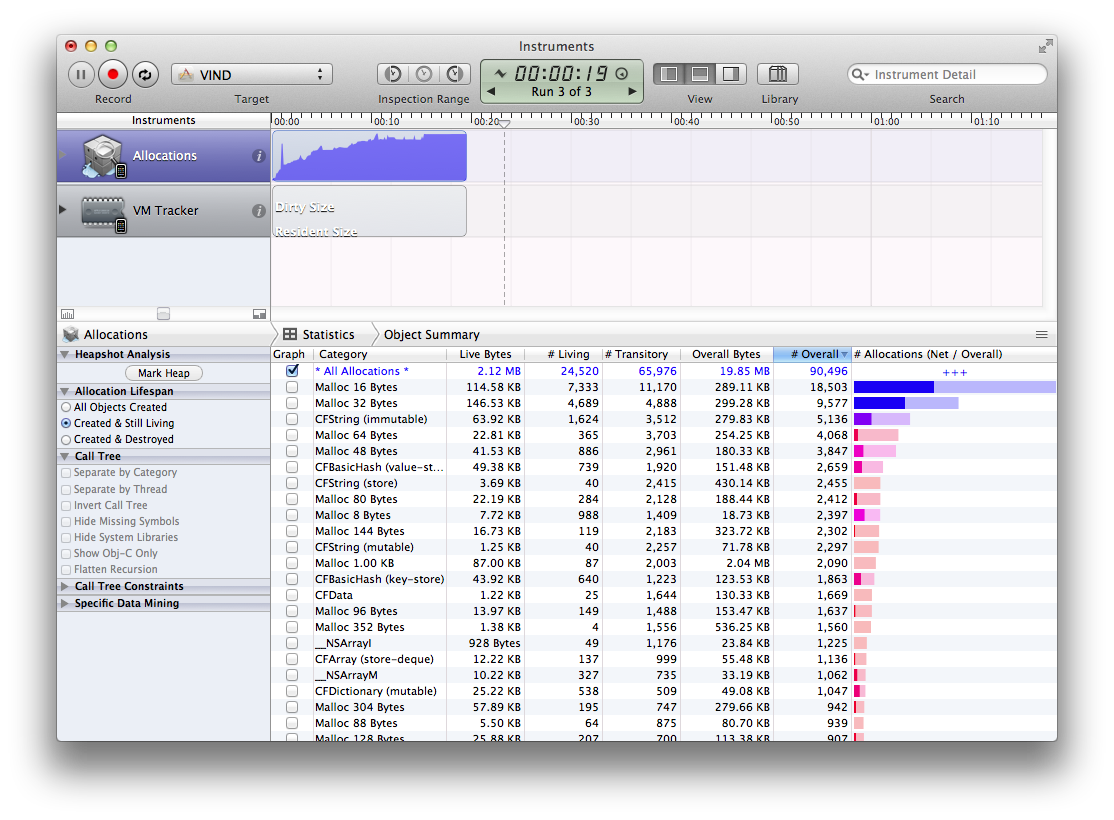Select the CFBasicHash (key-store) row
This screenshot has width=1114, height=820.
[x=664, y=579]
